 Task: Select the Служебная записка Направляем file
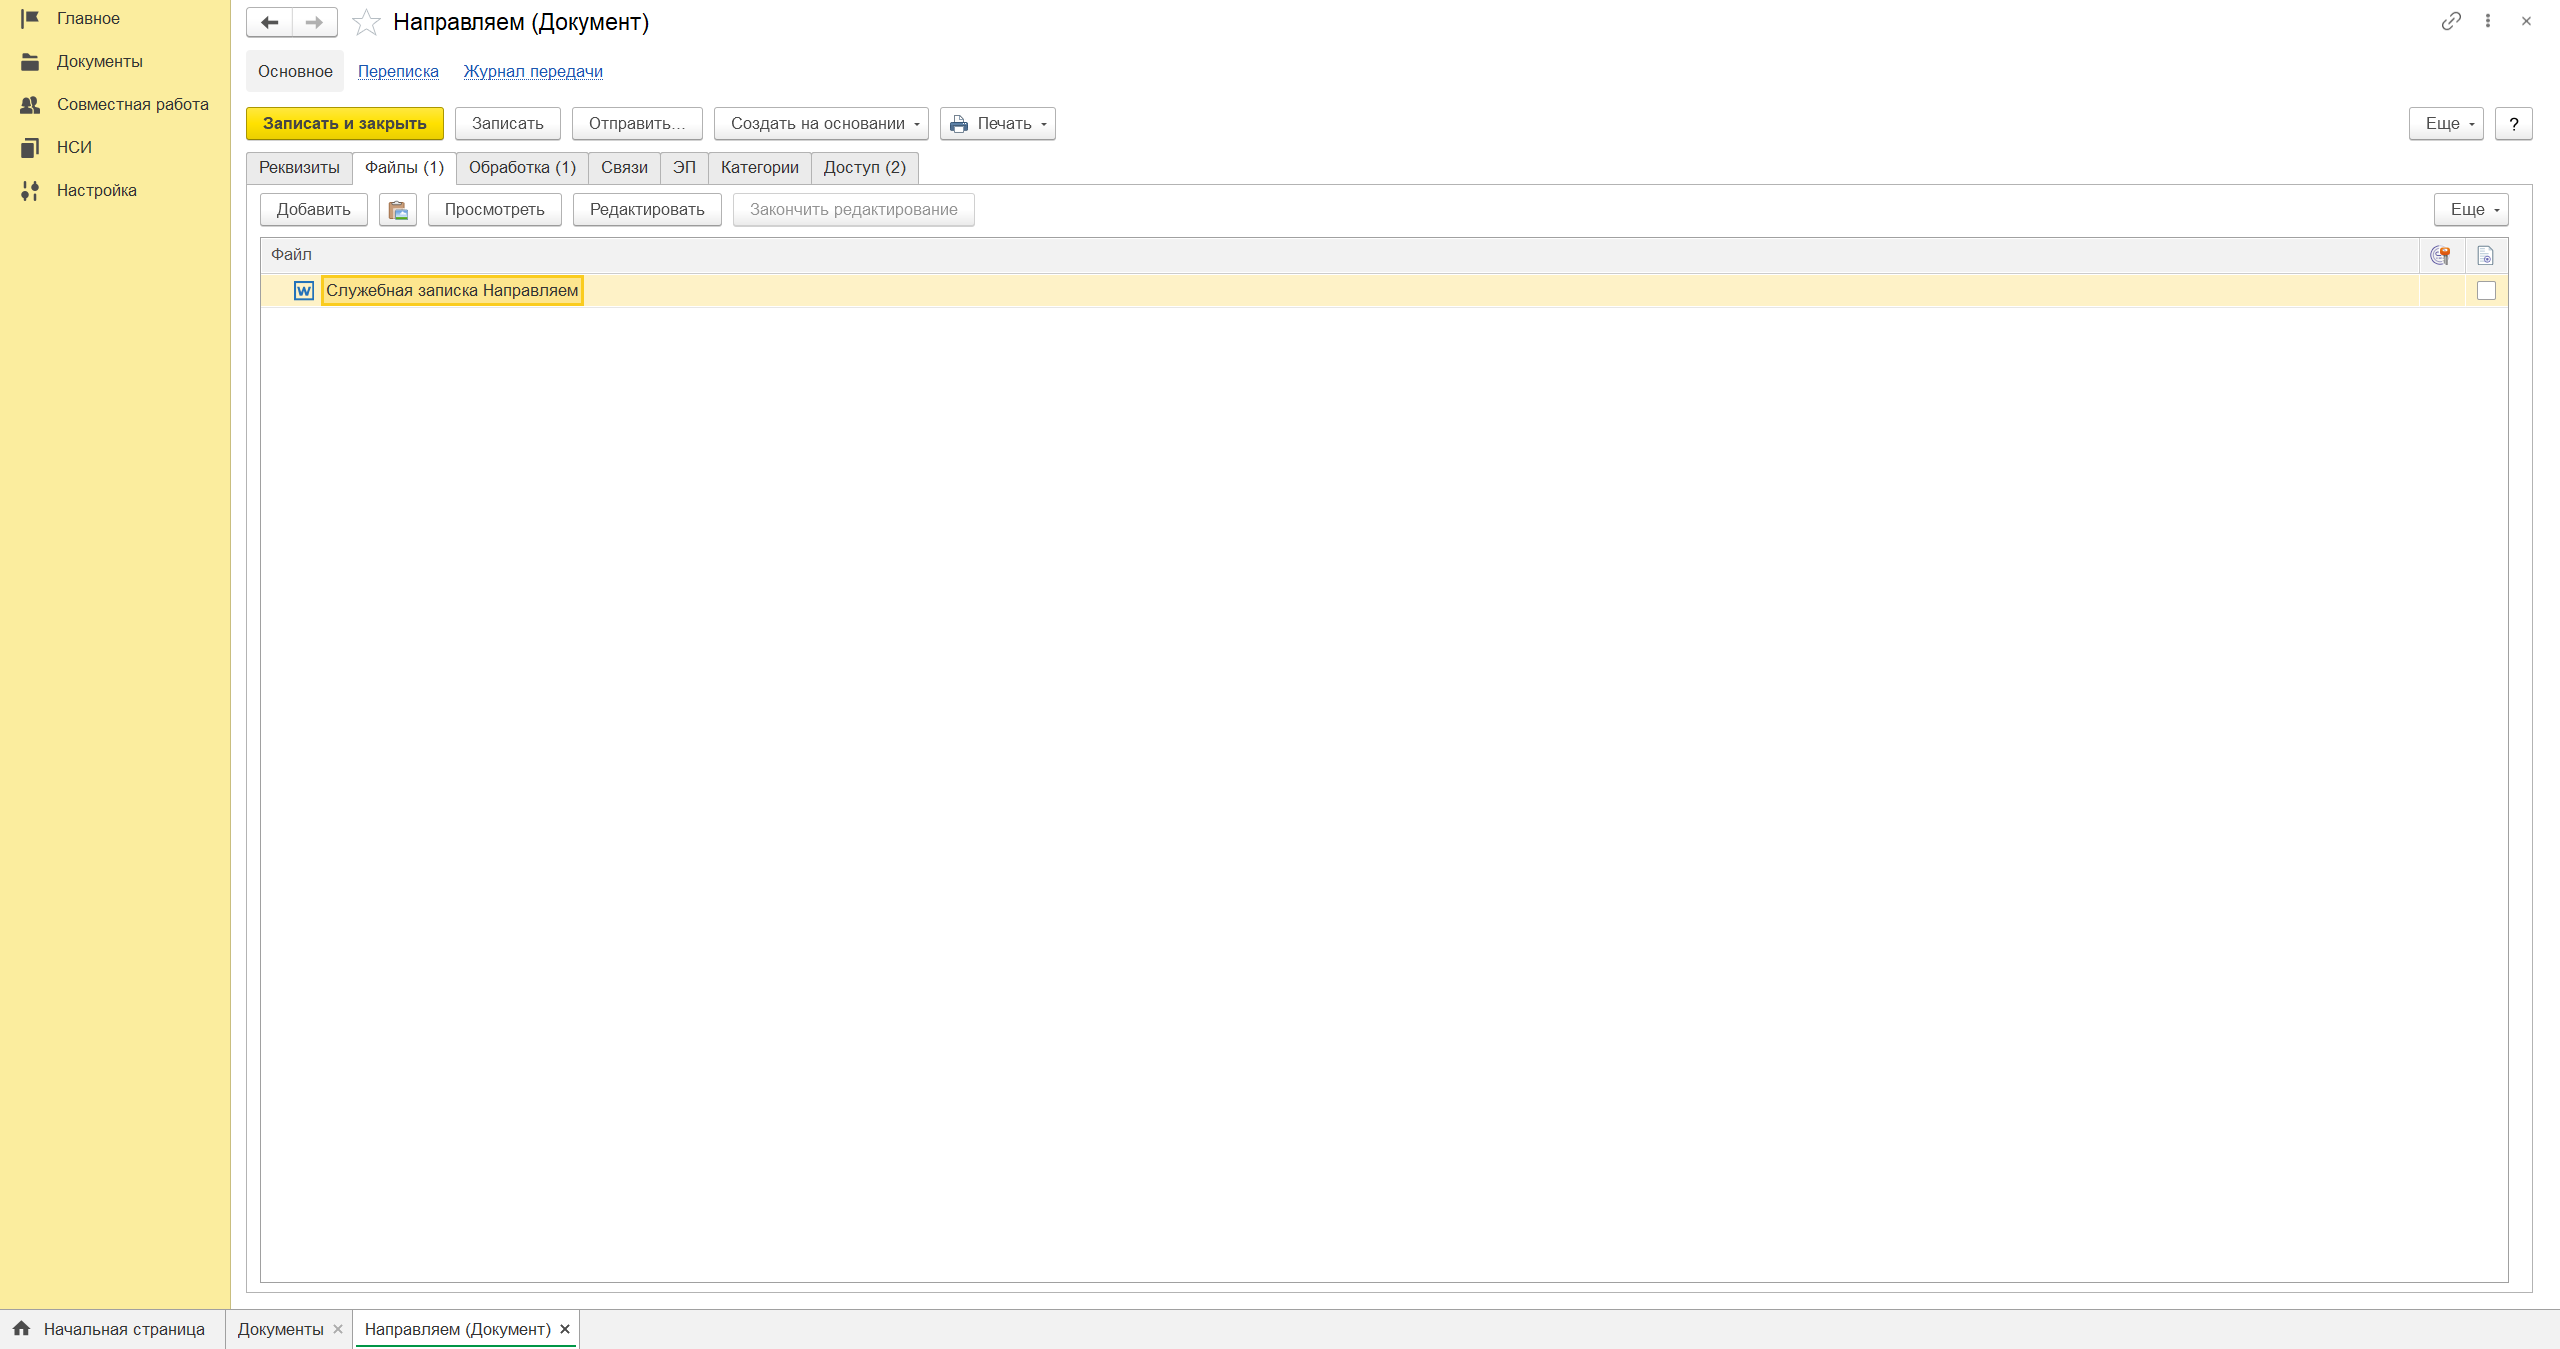tap(452, 291)
